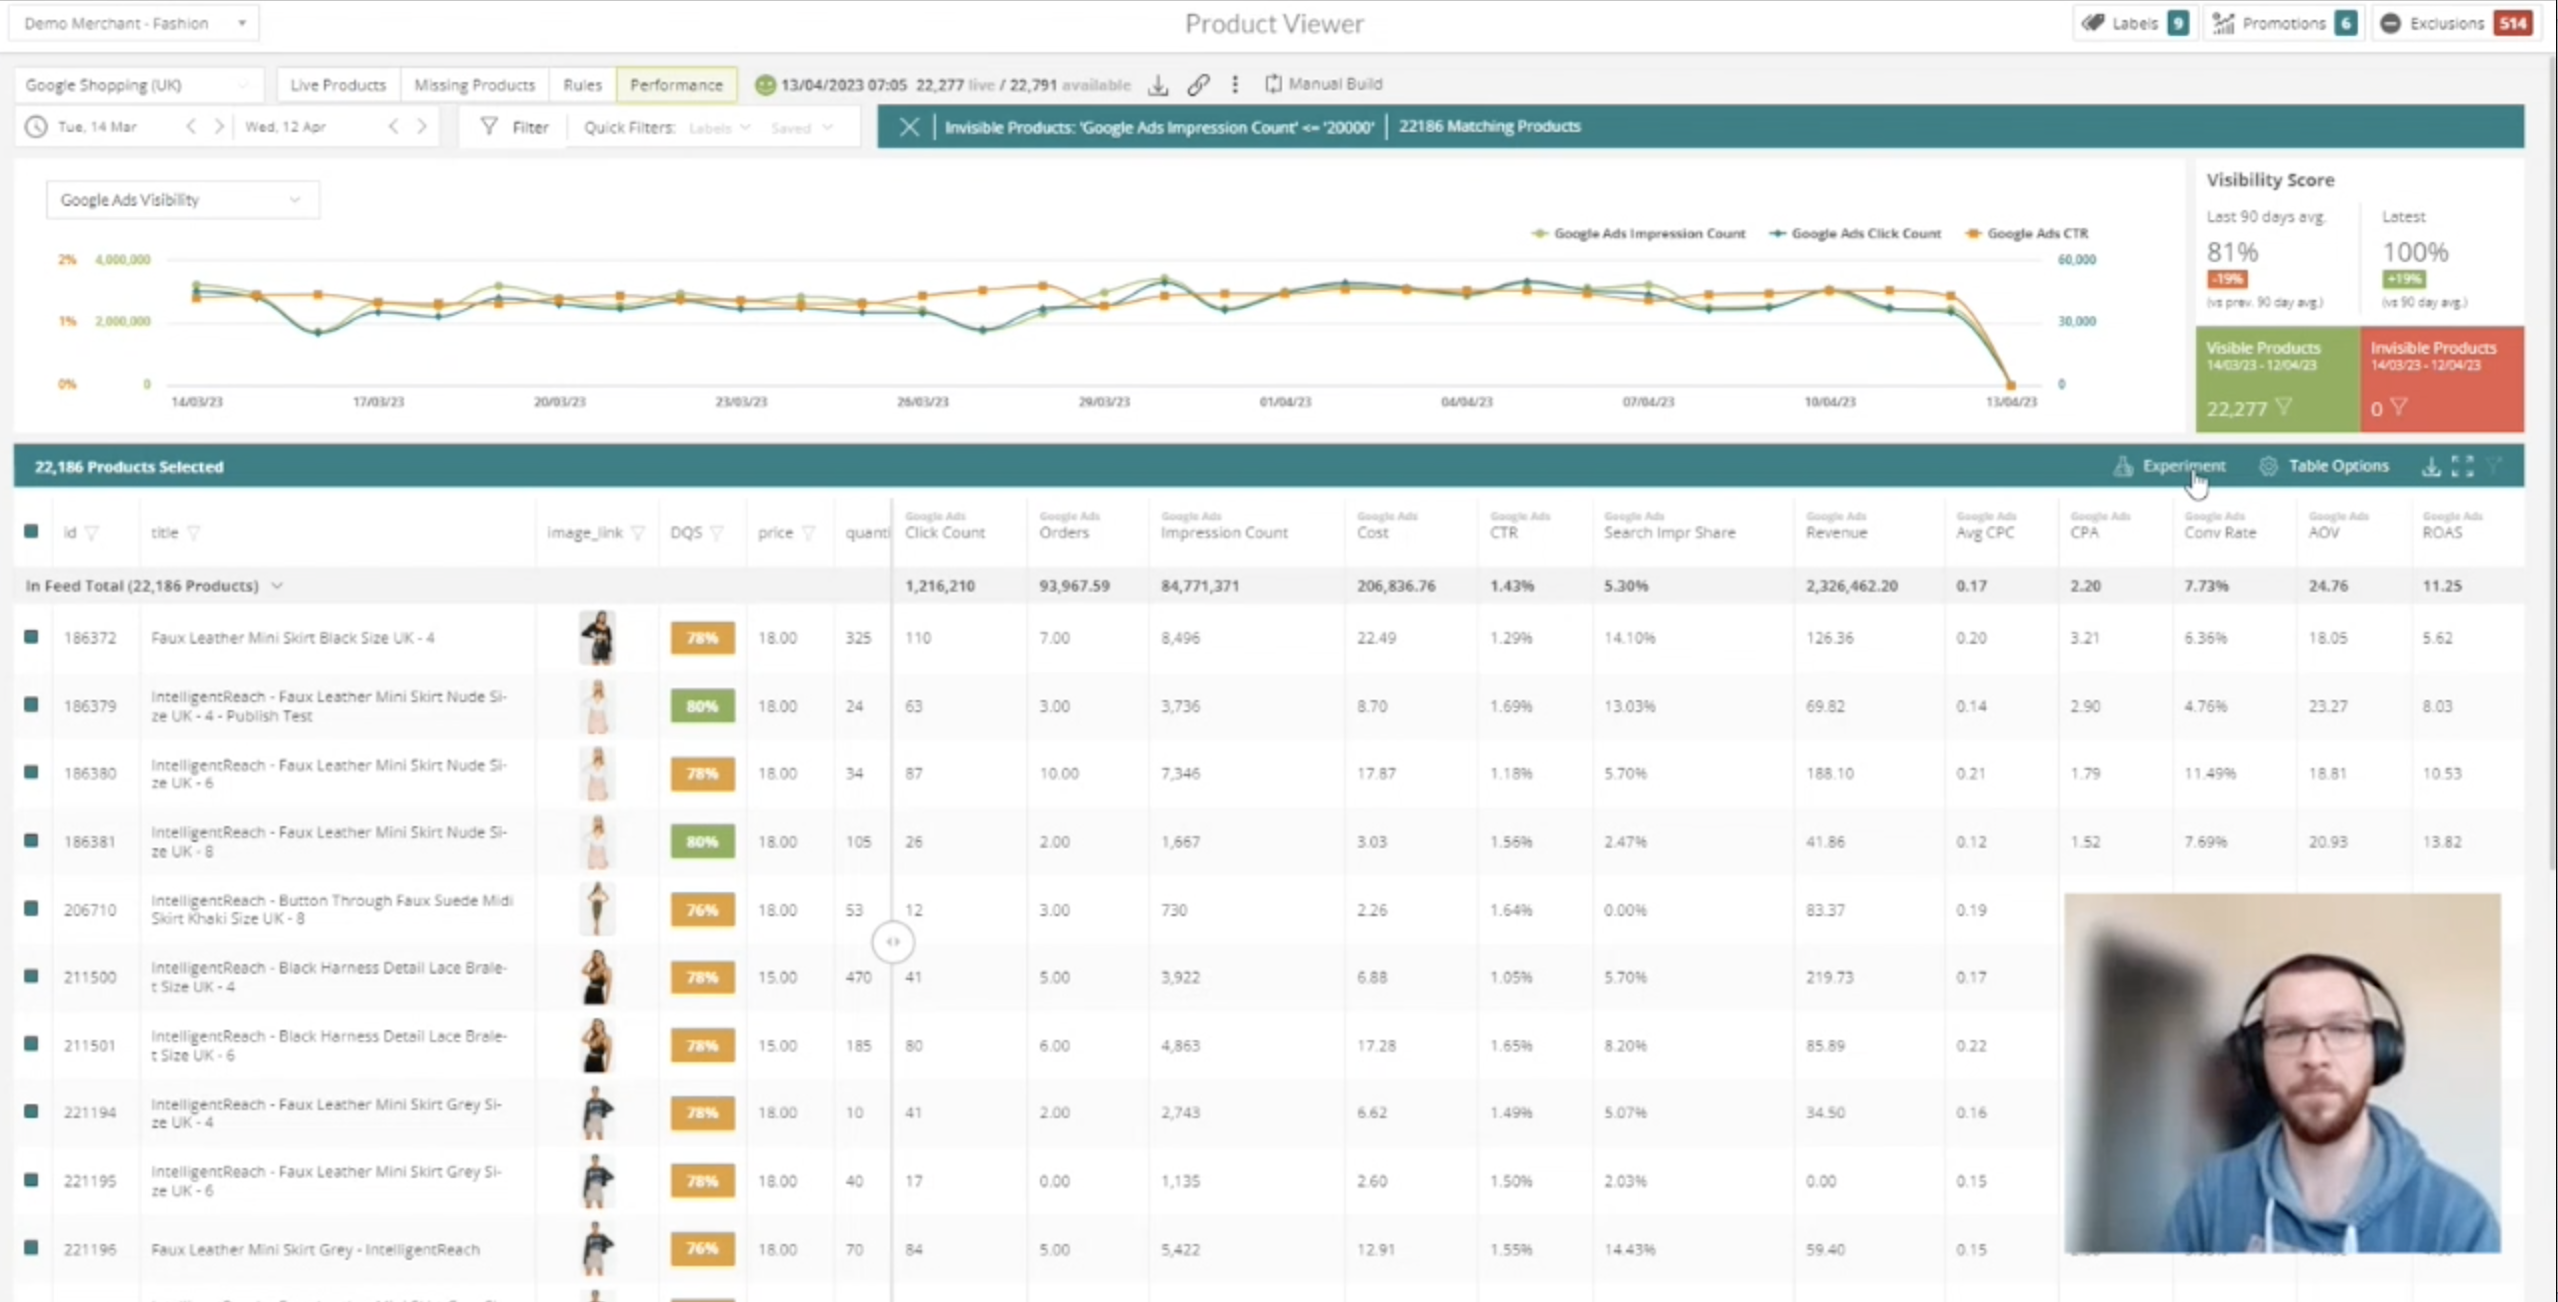Click the Invisible Products red tile

[x=2442, y=379]
